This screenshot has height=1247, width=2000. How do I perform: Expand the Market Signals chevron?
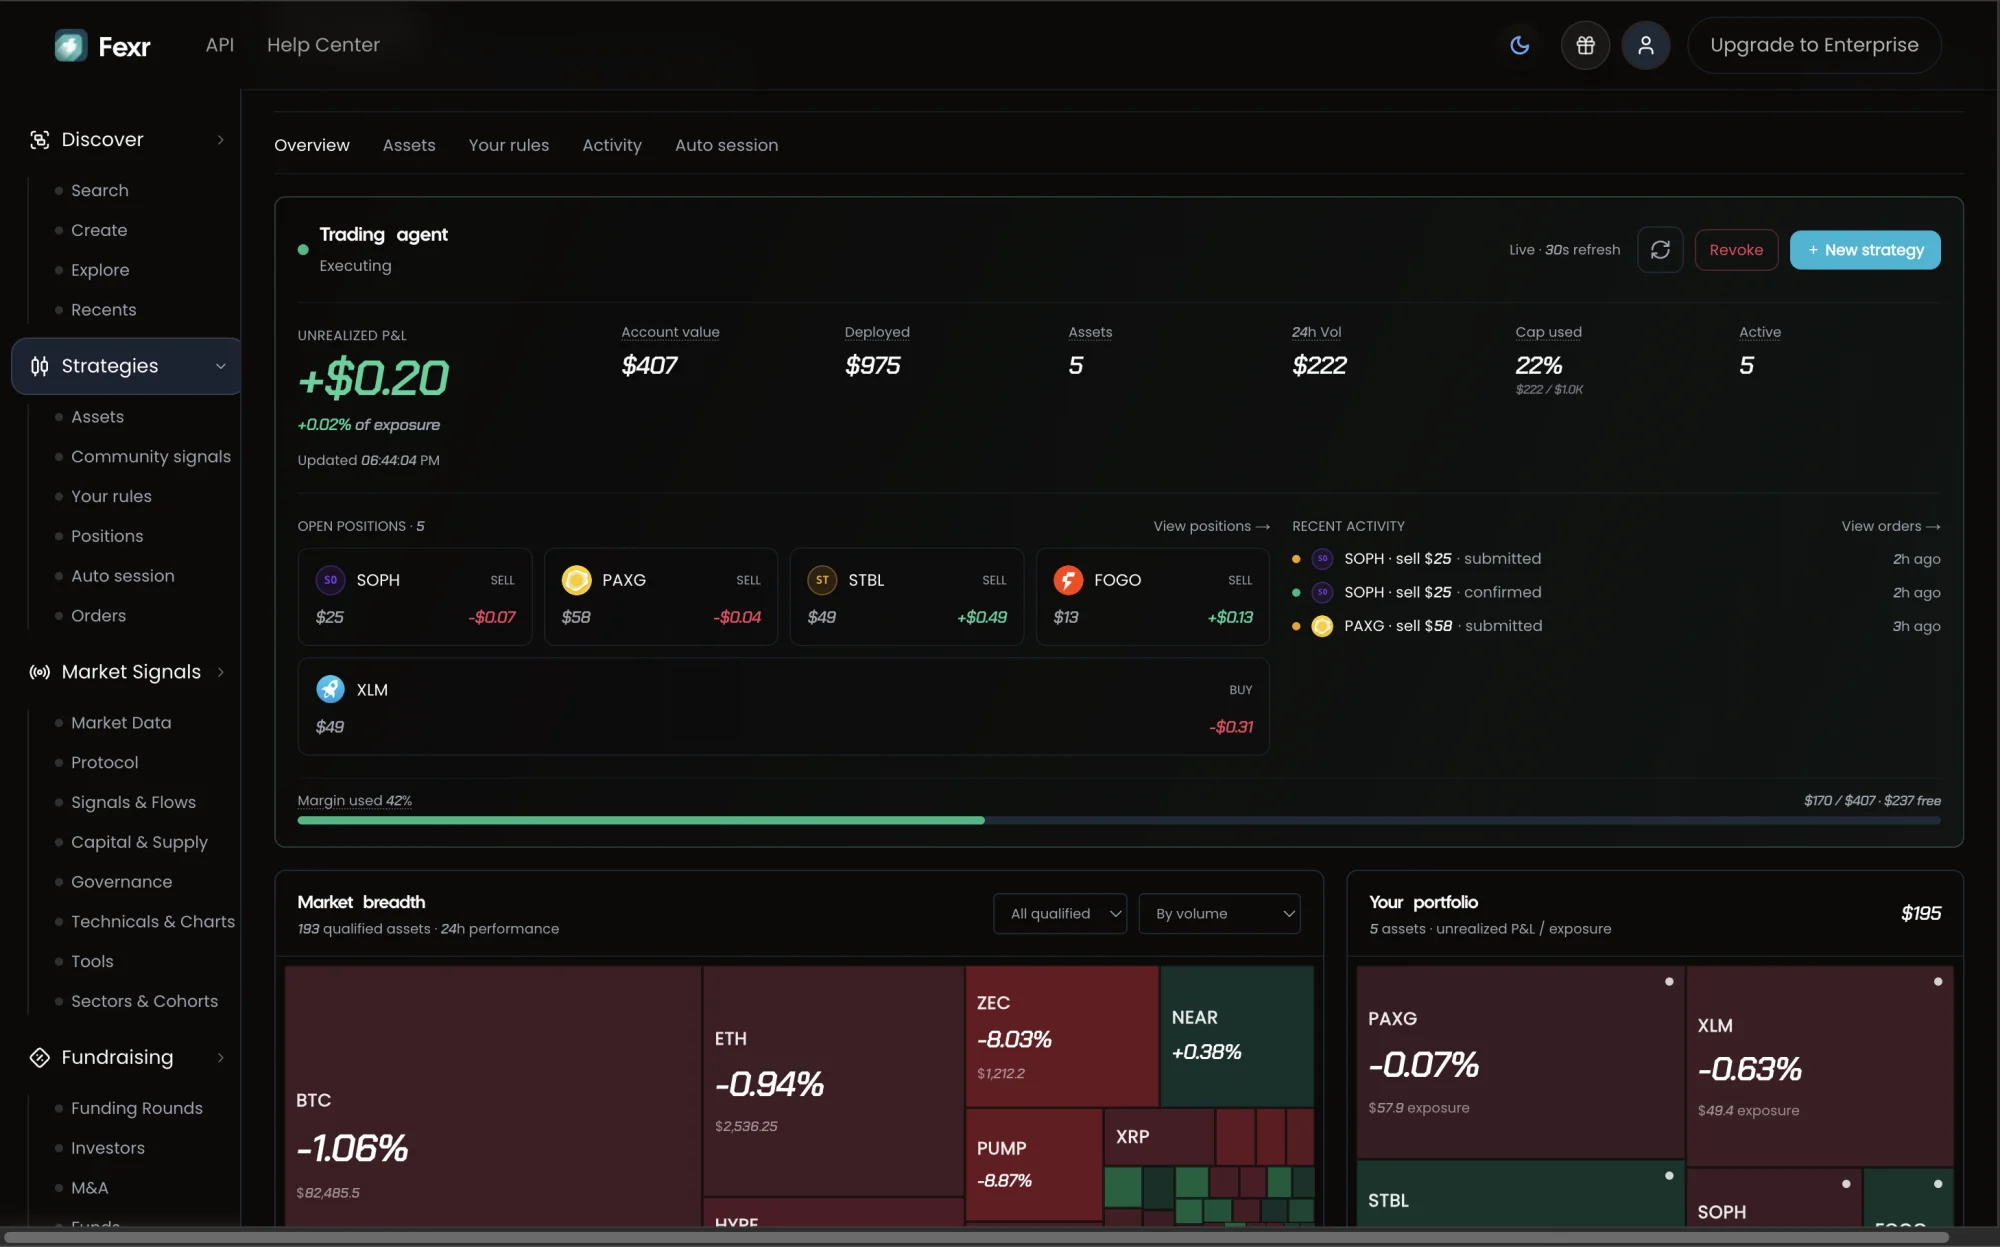[x=220, y=672]
